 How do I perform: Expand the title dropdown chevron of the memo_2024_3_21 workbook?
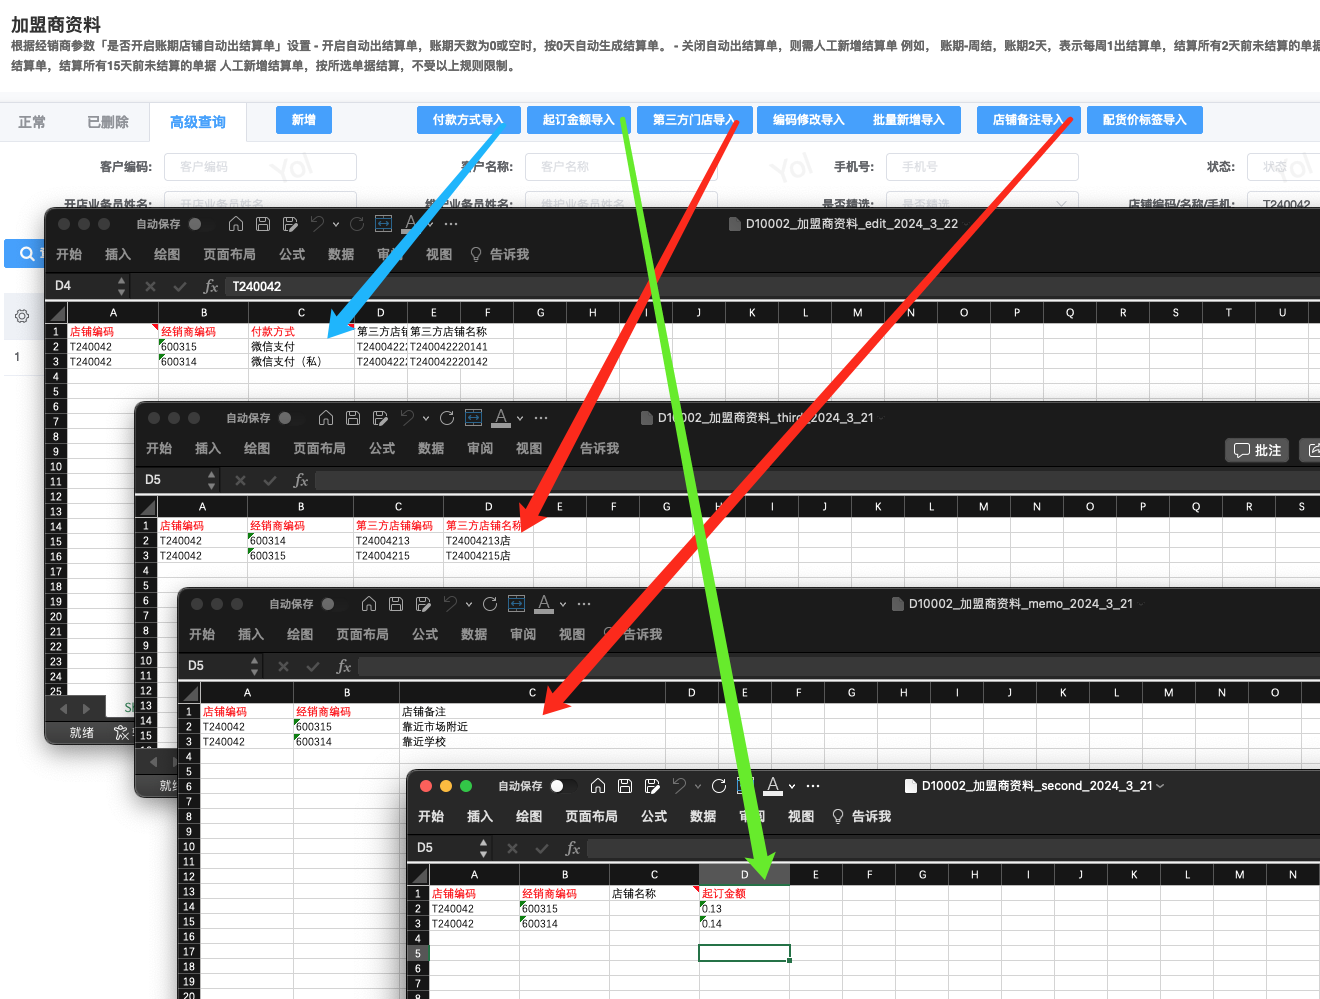pyautogui.click(x=1141, y=604)
